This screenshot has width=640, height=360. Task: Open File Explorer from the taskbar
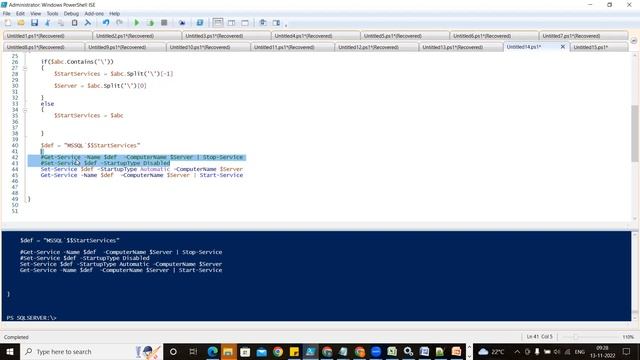pyautogui.click(x=228, y=351)
